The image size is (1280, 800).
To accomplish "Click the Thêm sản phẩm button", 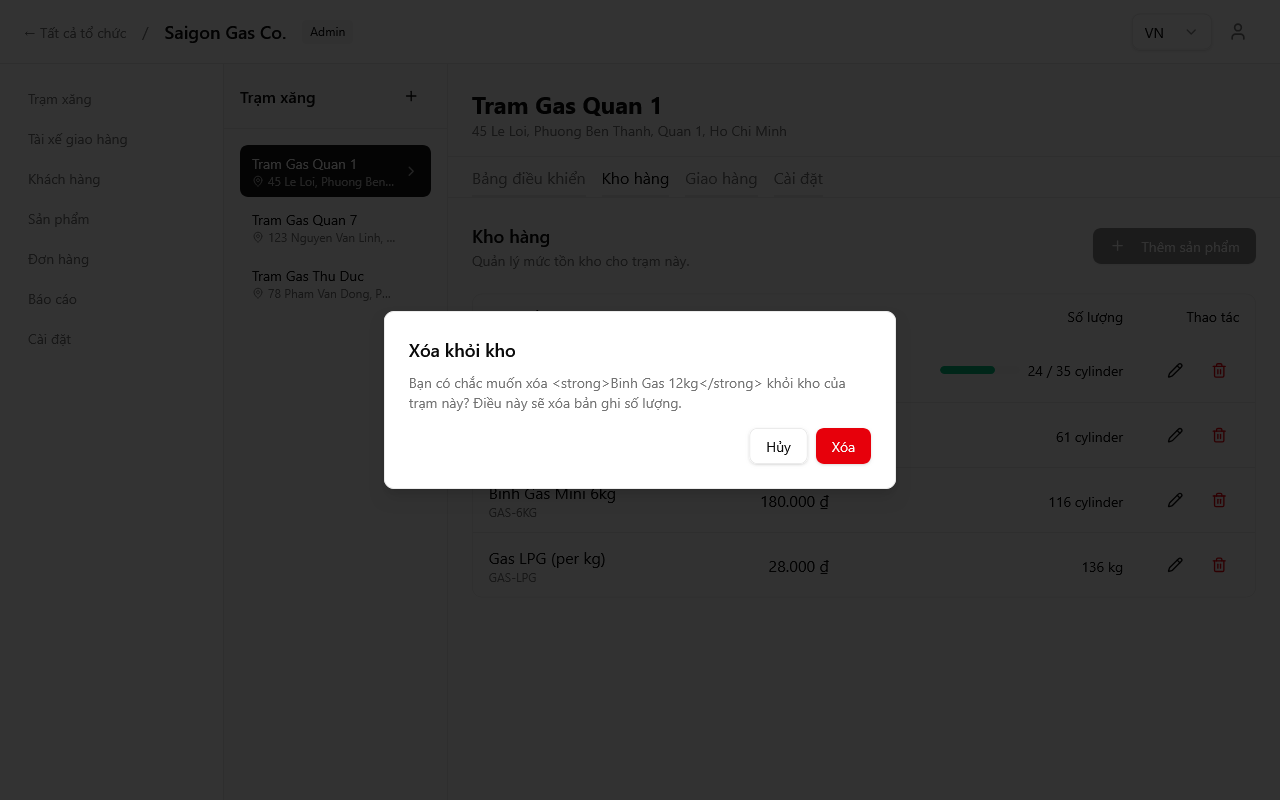I will click(1174, 246).
